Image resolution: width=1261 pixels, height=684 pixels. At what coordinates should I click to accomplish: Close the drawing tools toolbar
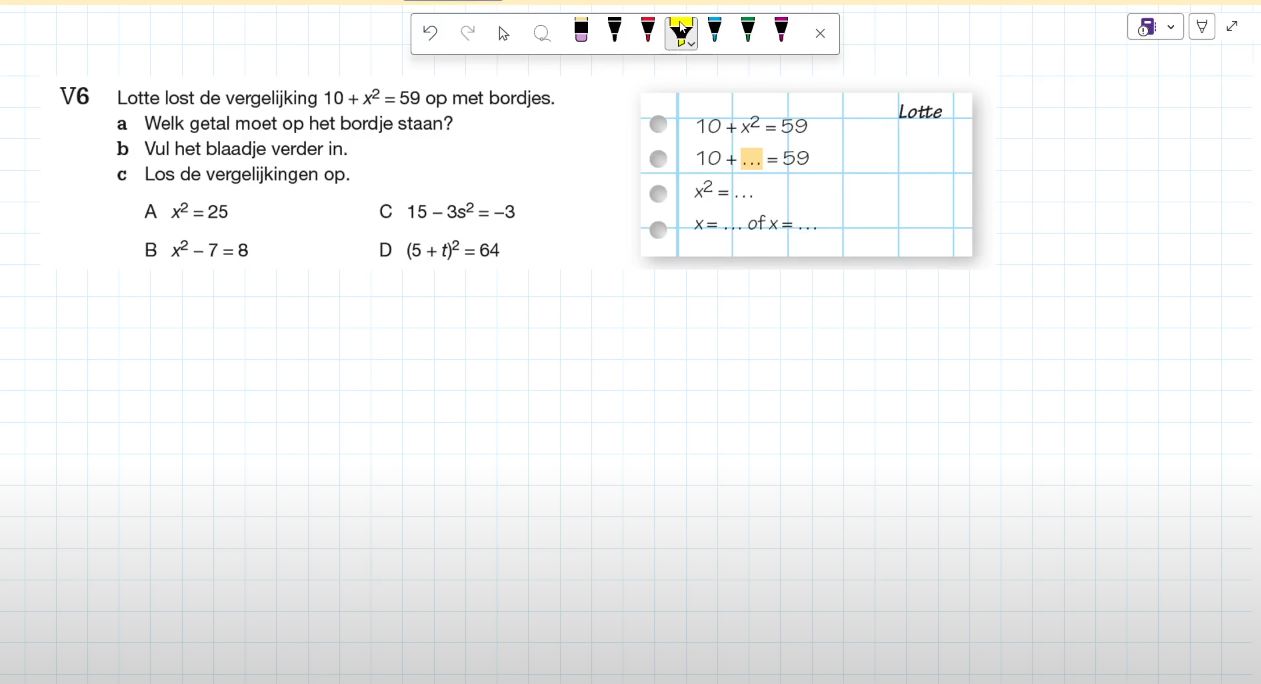tap(820, 34)
